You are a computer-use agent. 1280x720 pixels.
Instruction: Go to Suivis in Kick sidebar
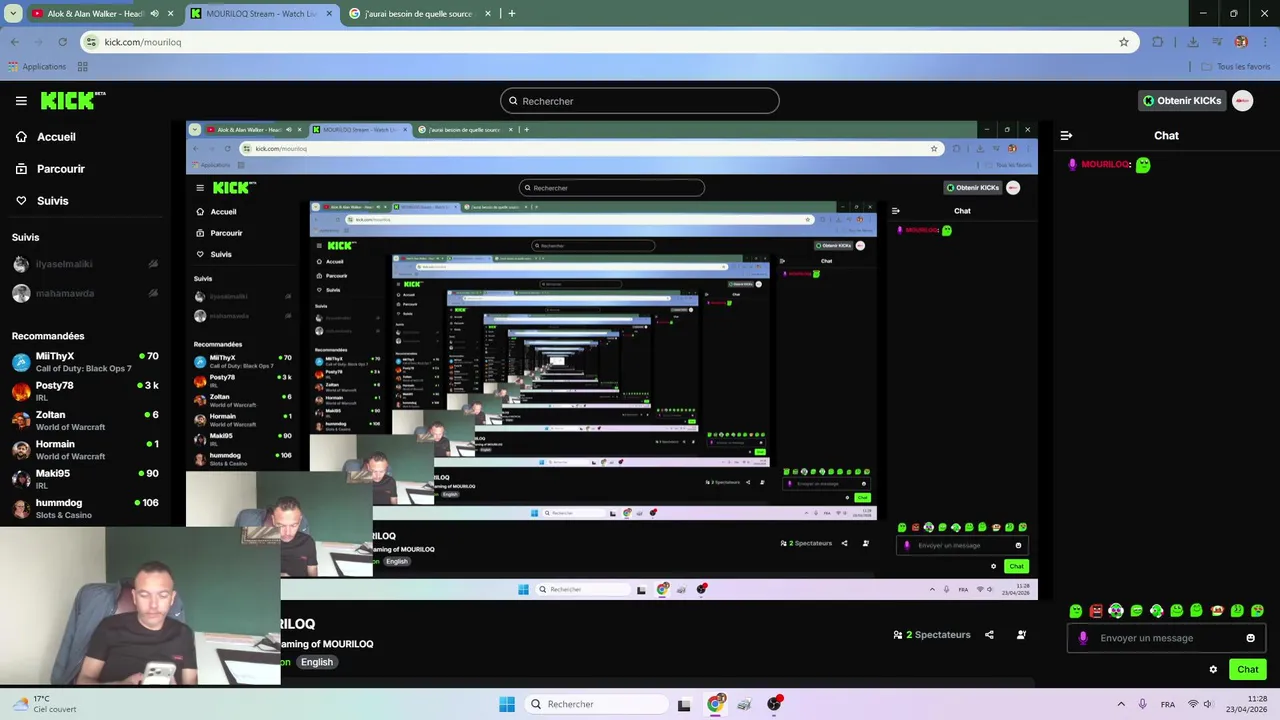53,201
